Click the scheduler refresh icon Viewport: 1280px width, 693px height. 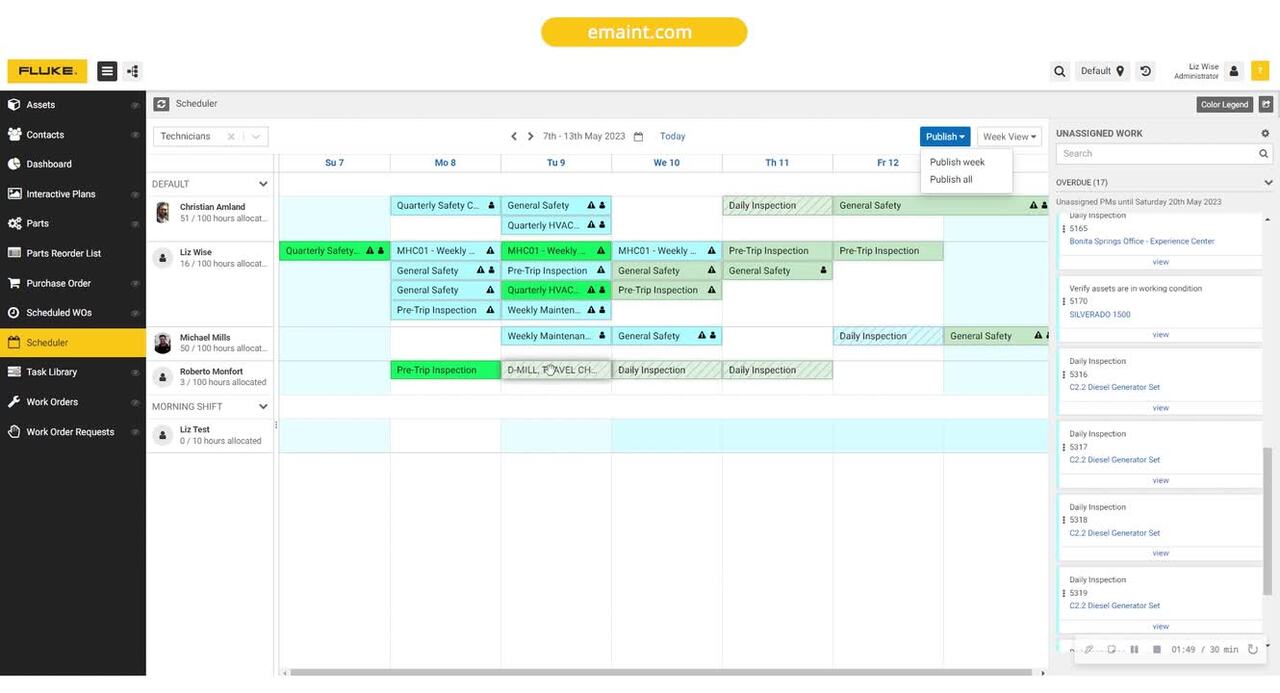[161, 104]
